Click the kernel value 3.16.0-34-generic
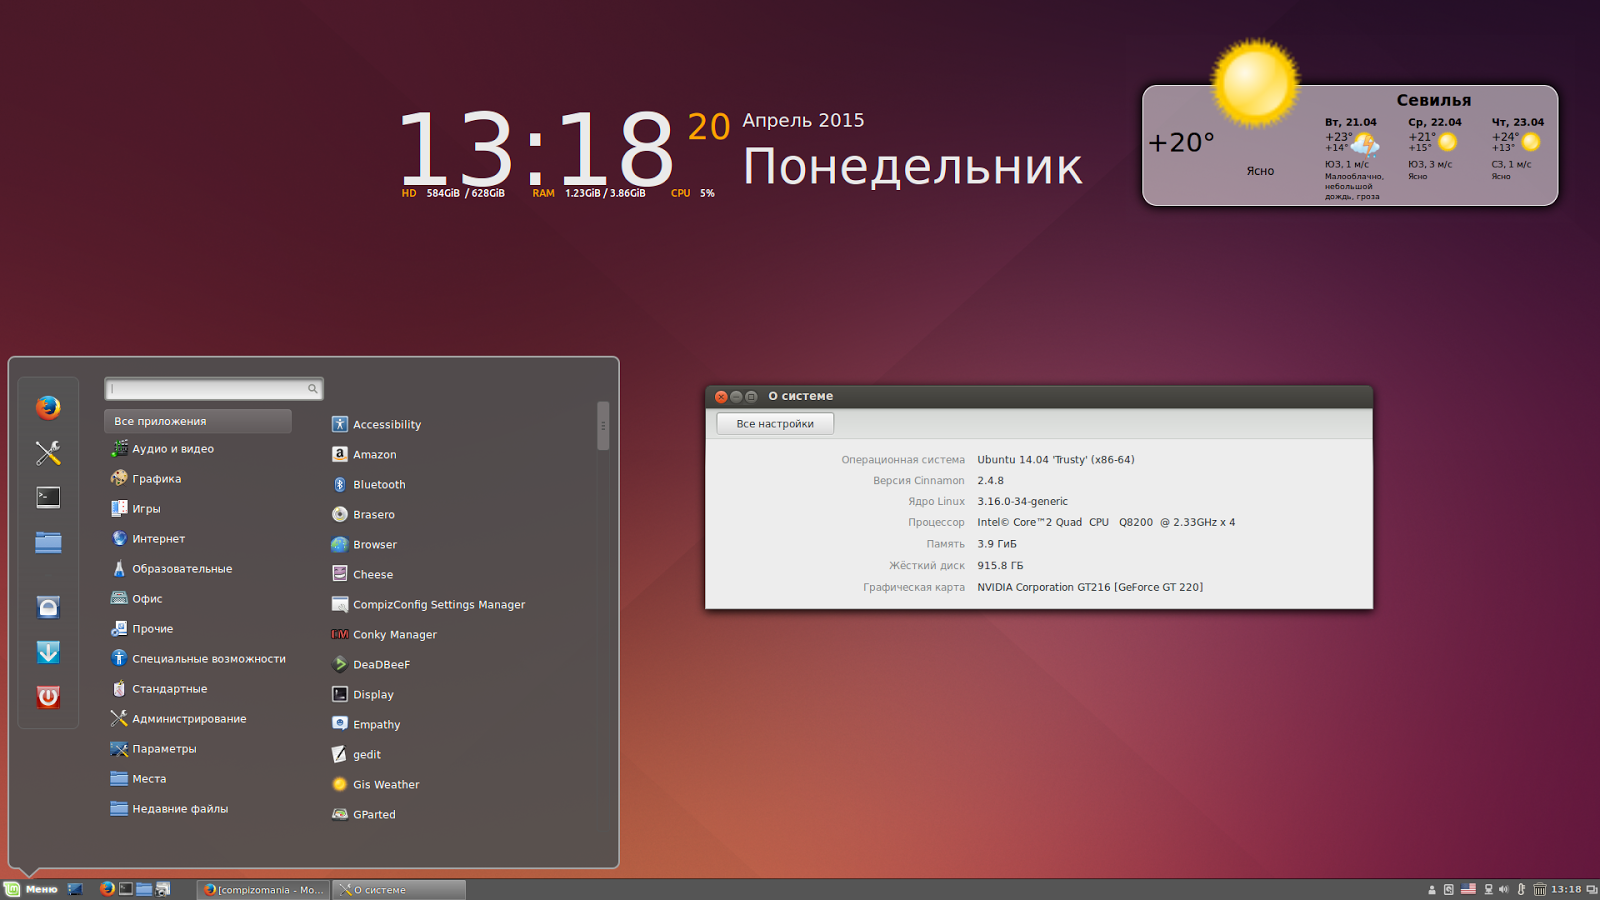Image resolution: width=1600 pixels, height=900 pixels. (1022, 502)
